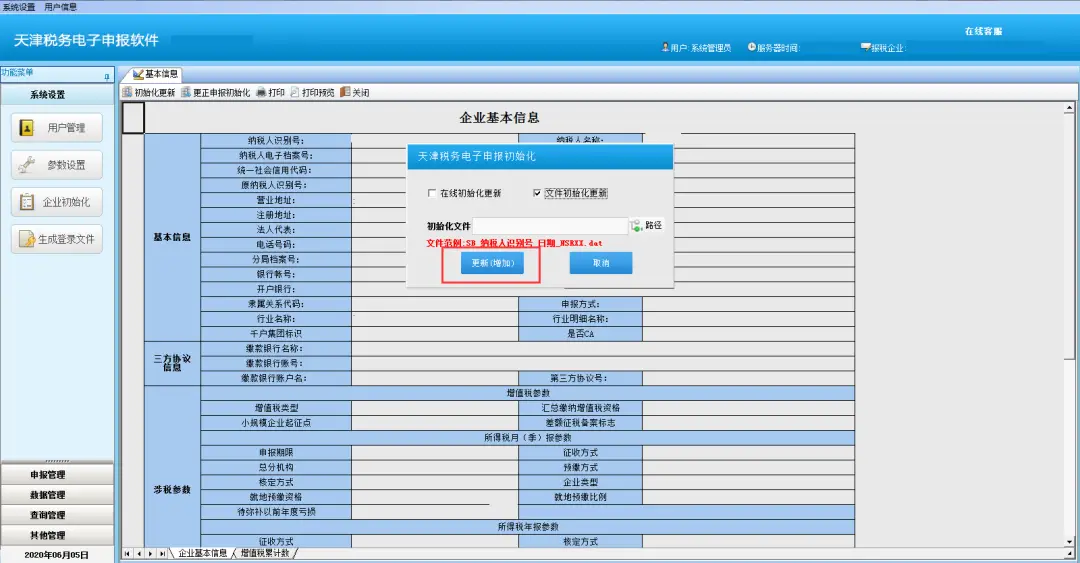Click the 申报方式 label cell
Screen dimensions: 1080x563
click(581, 304)
